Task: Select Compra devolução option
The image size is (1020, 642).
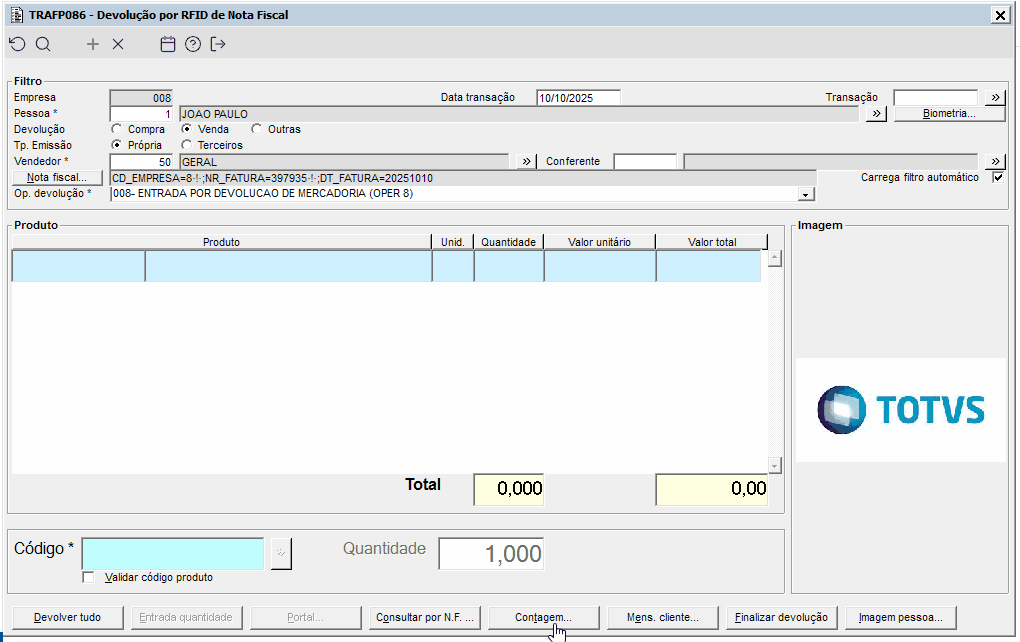Action: click(116, 129)
